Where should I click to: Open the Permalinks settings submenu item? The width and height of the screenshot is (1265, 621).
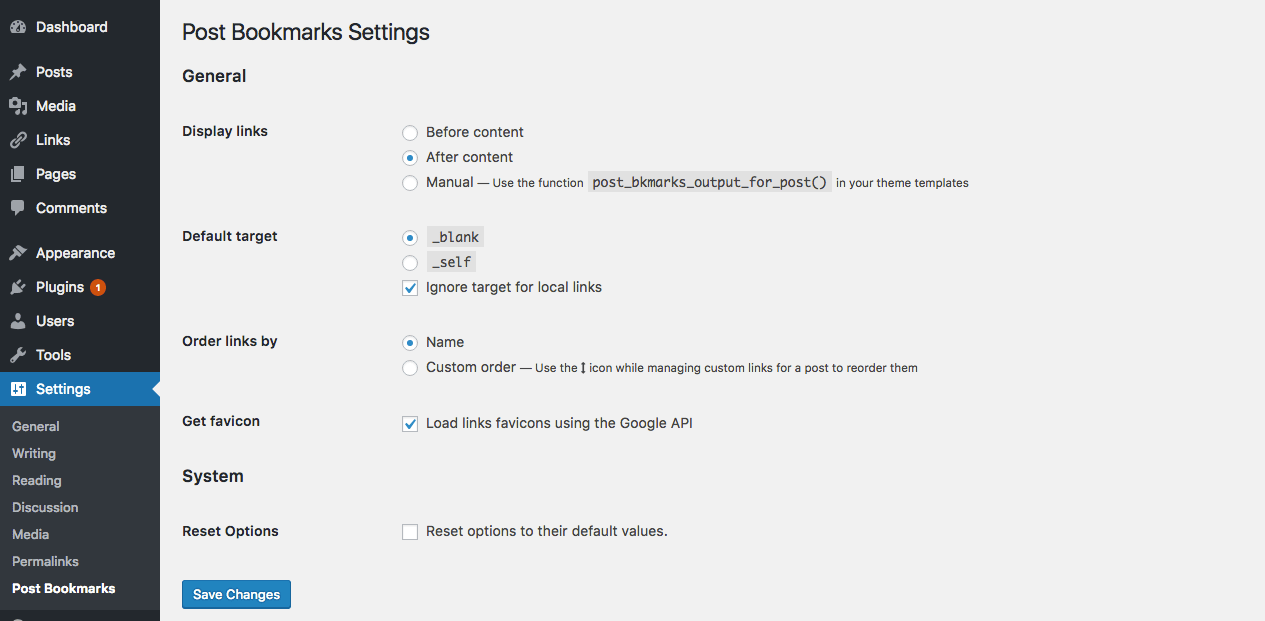tap(45, 562)
